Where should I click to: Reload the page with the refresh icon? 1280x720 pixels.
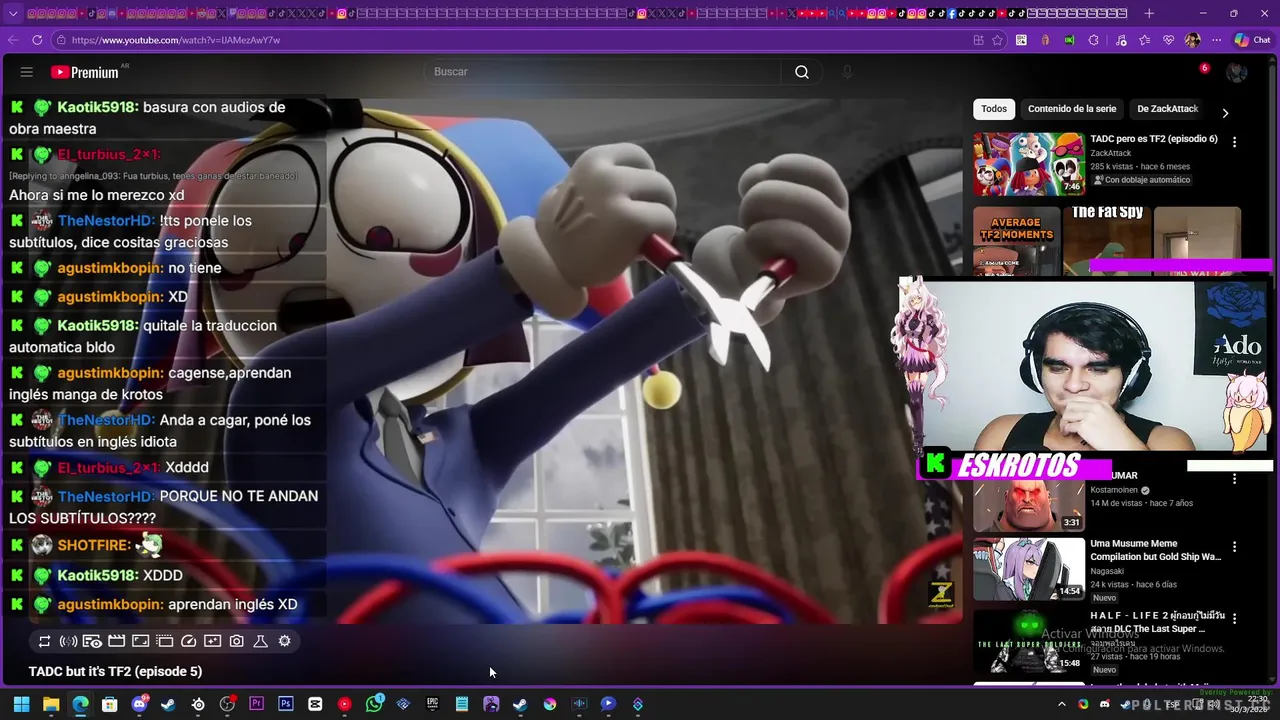point(37,40)
